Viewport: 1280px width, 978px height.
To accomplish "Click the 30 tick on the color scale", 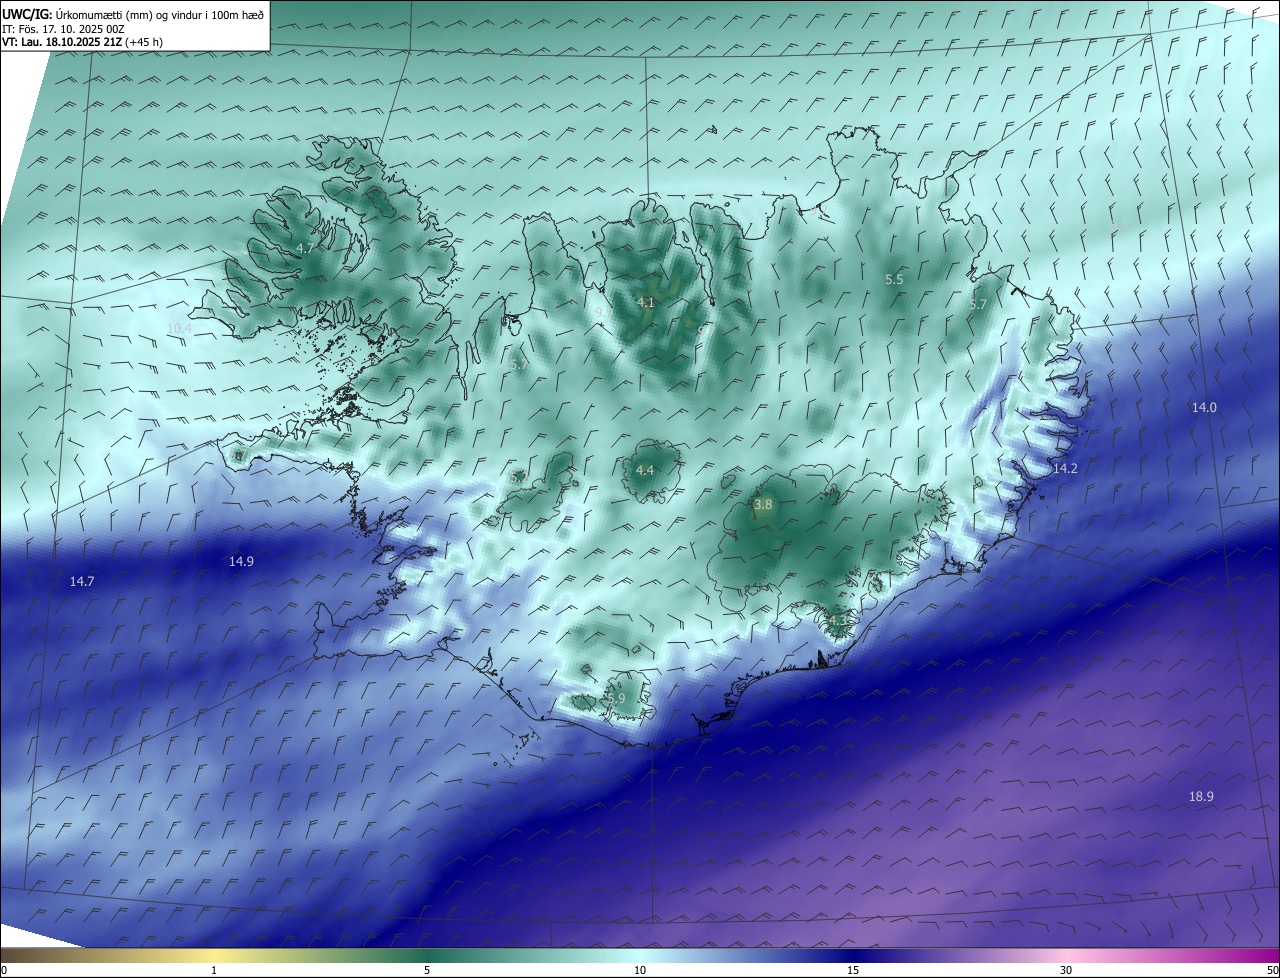I will [1066, 970].
